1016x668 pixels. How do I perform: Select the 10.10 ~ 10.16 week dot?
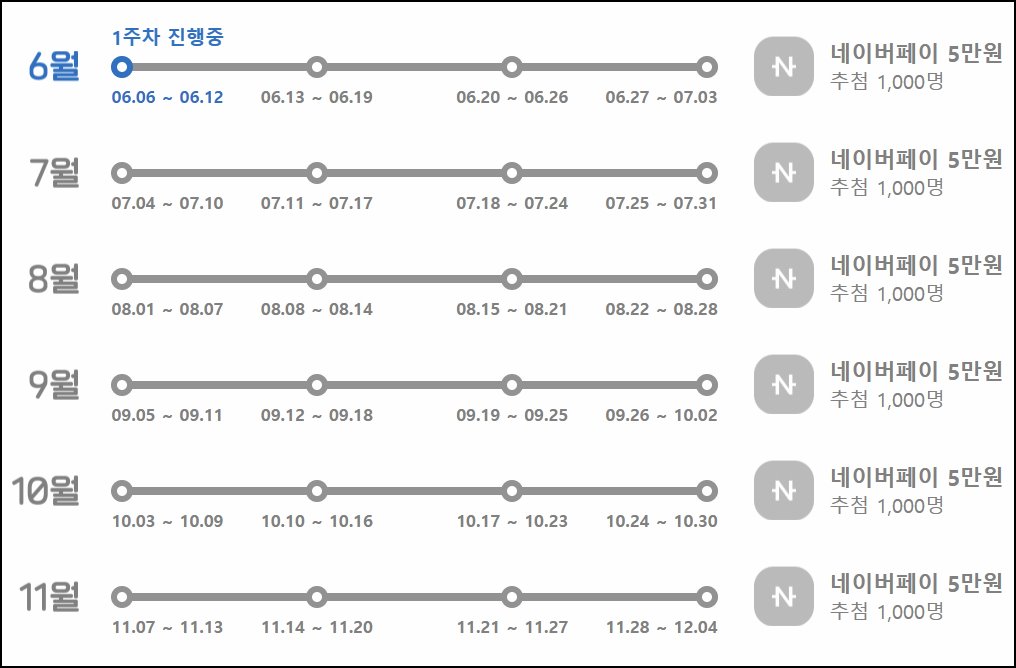317,491
